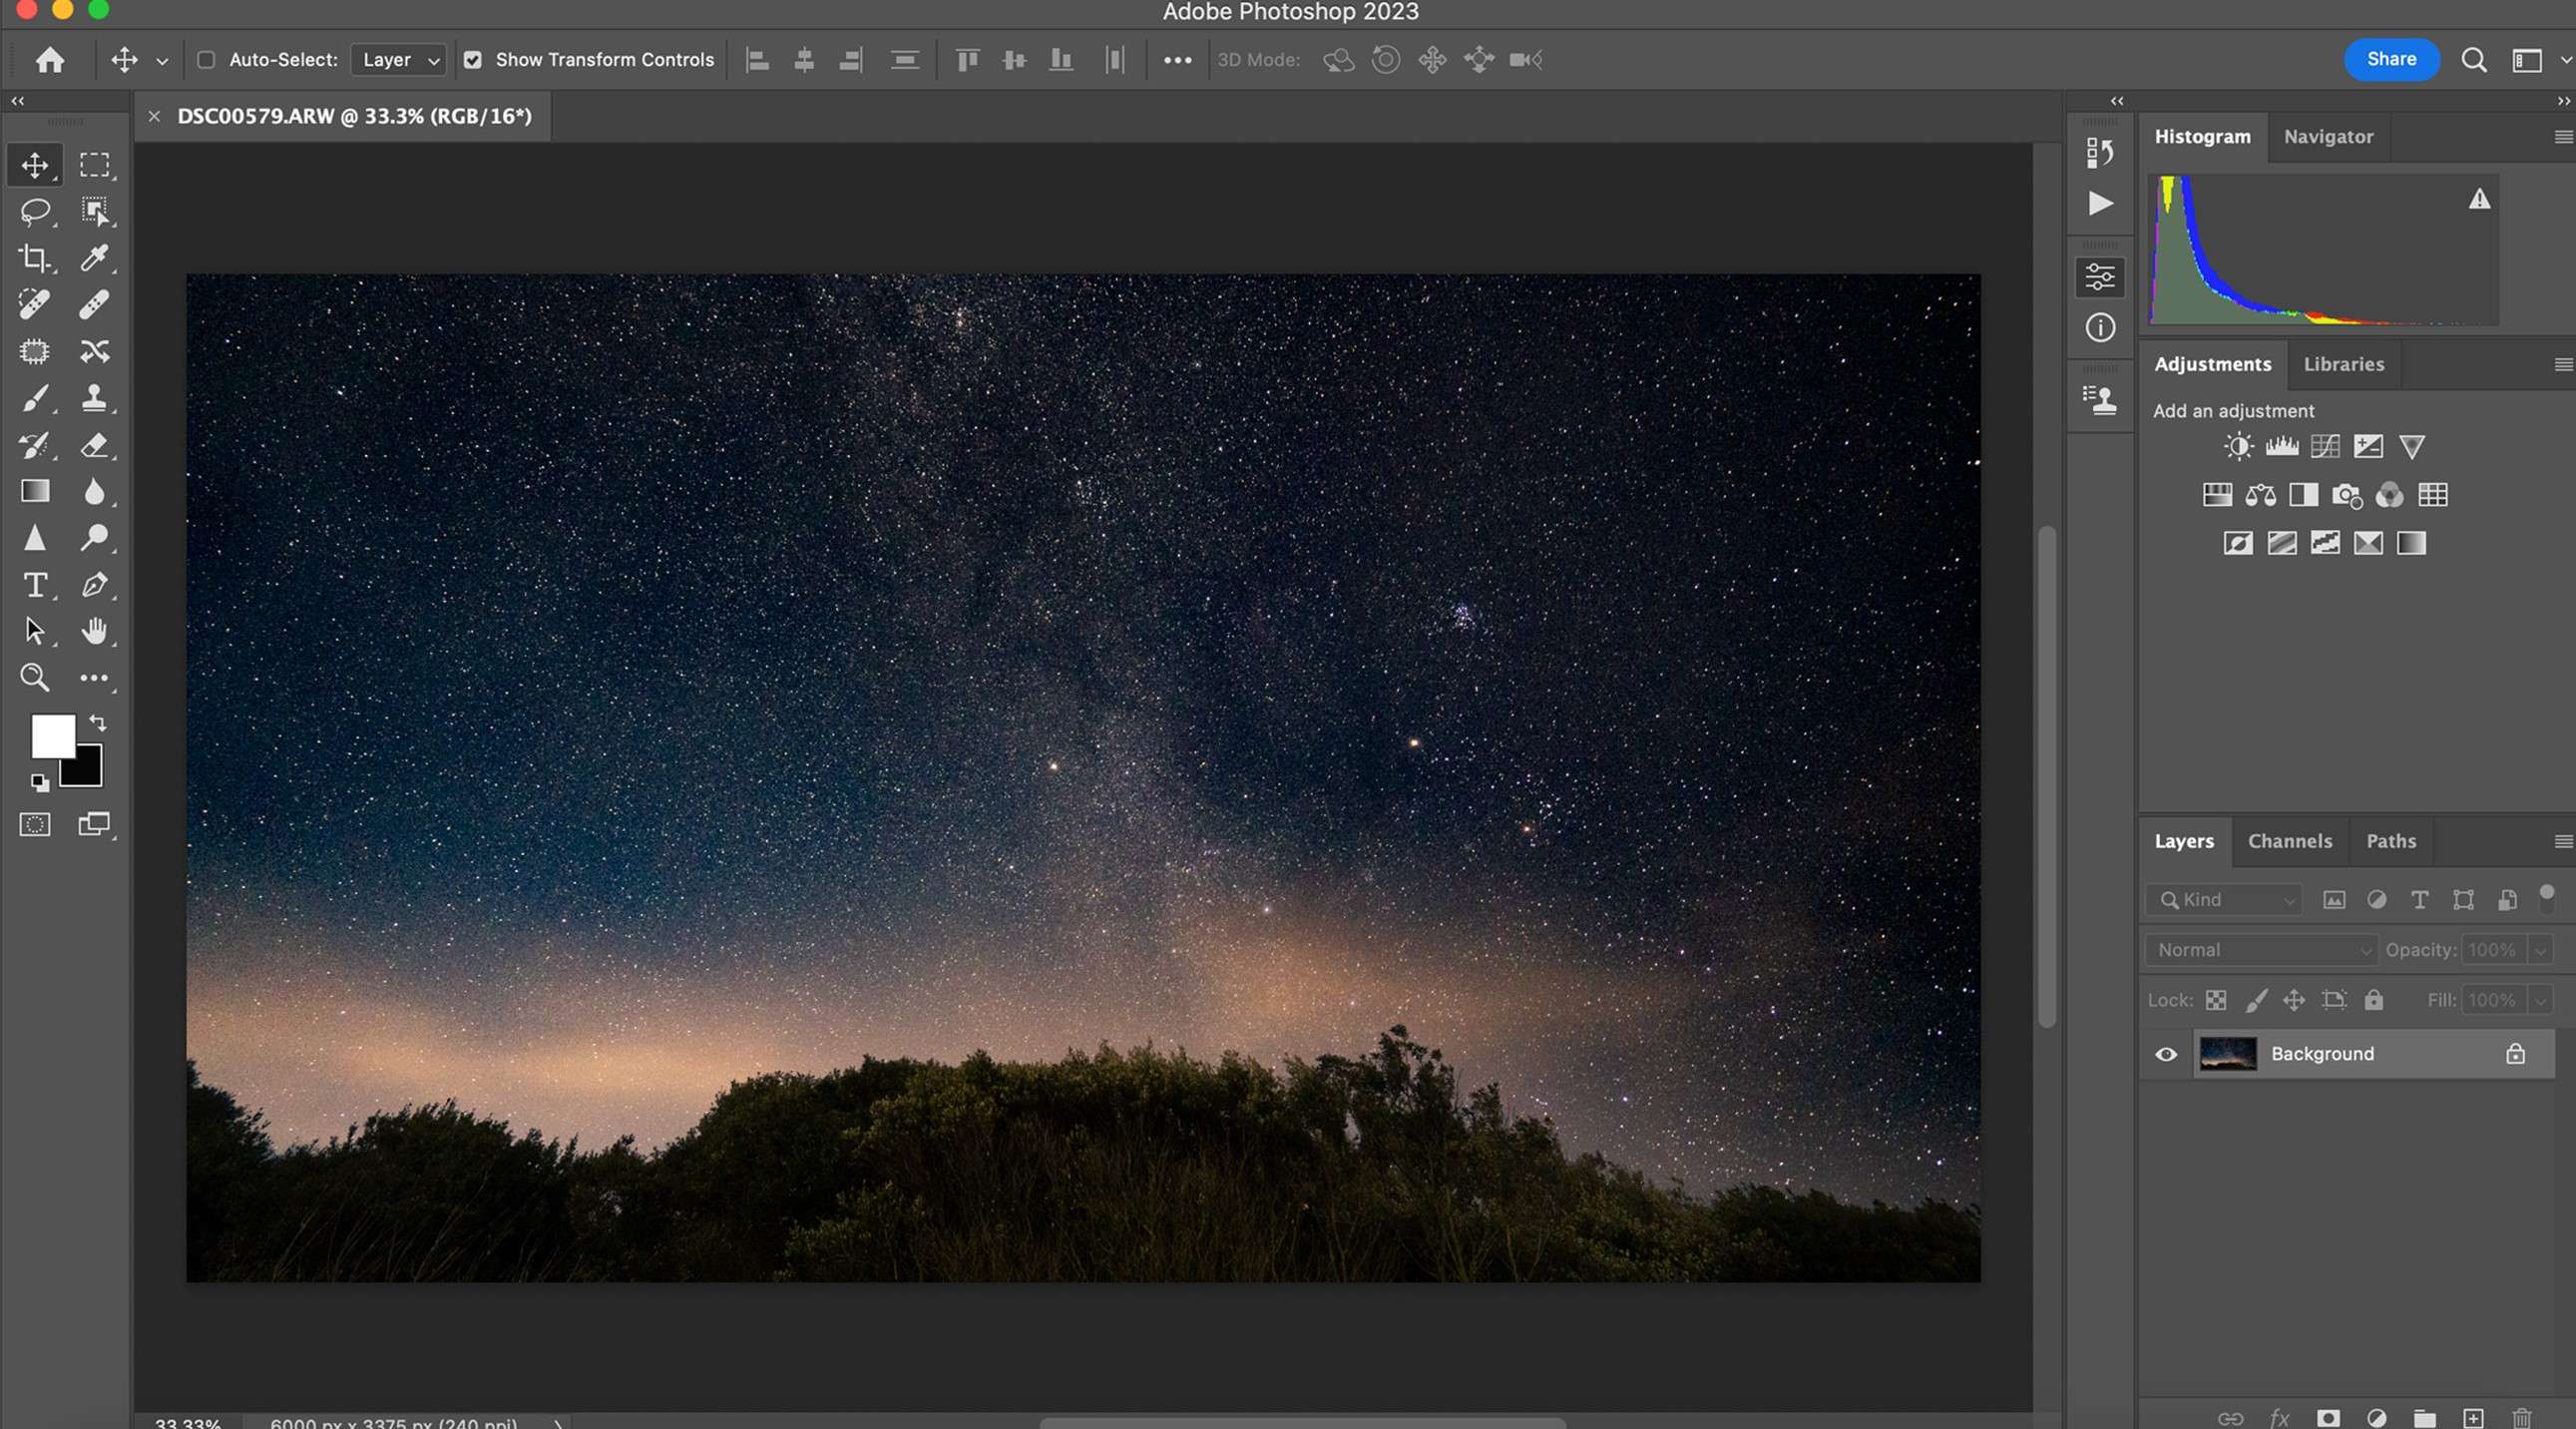This screenshot has width=2576, height=1429.
Task: Select the Lasso tool
Action: 34,213
